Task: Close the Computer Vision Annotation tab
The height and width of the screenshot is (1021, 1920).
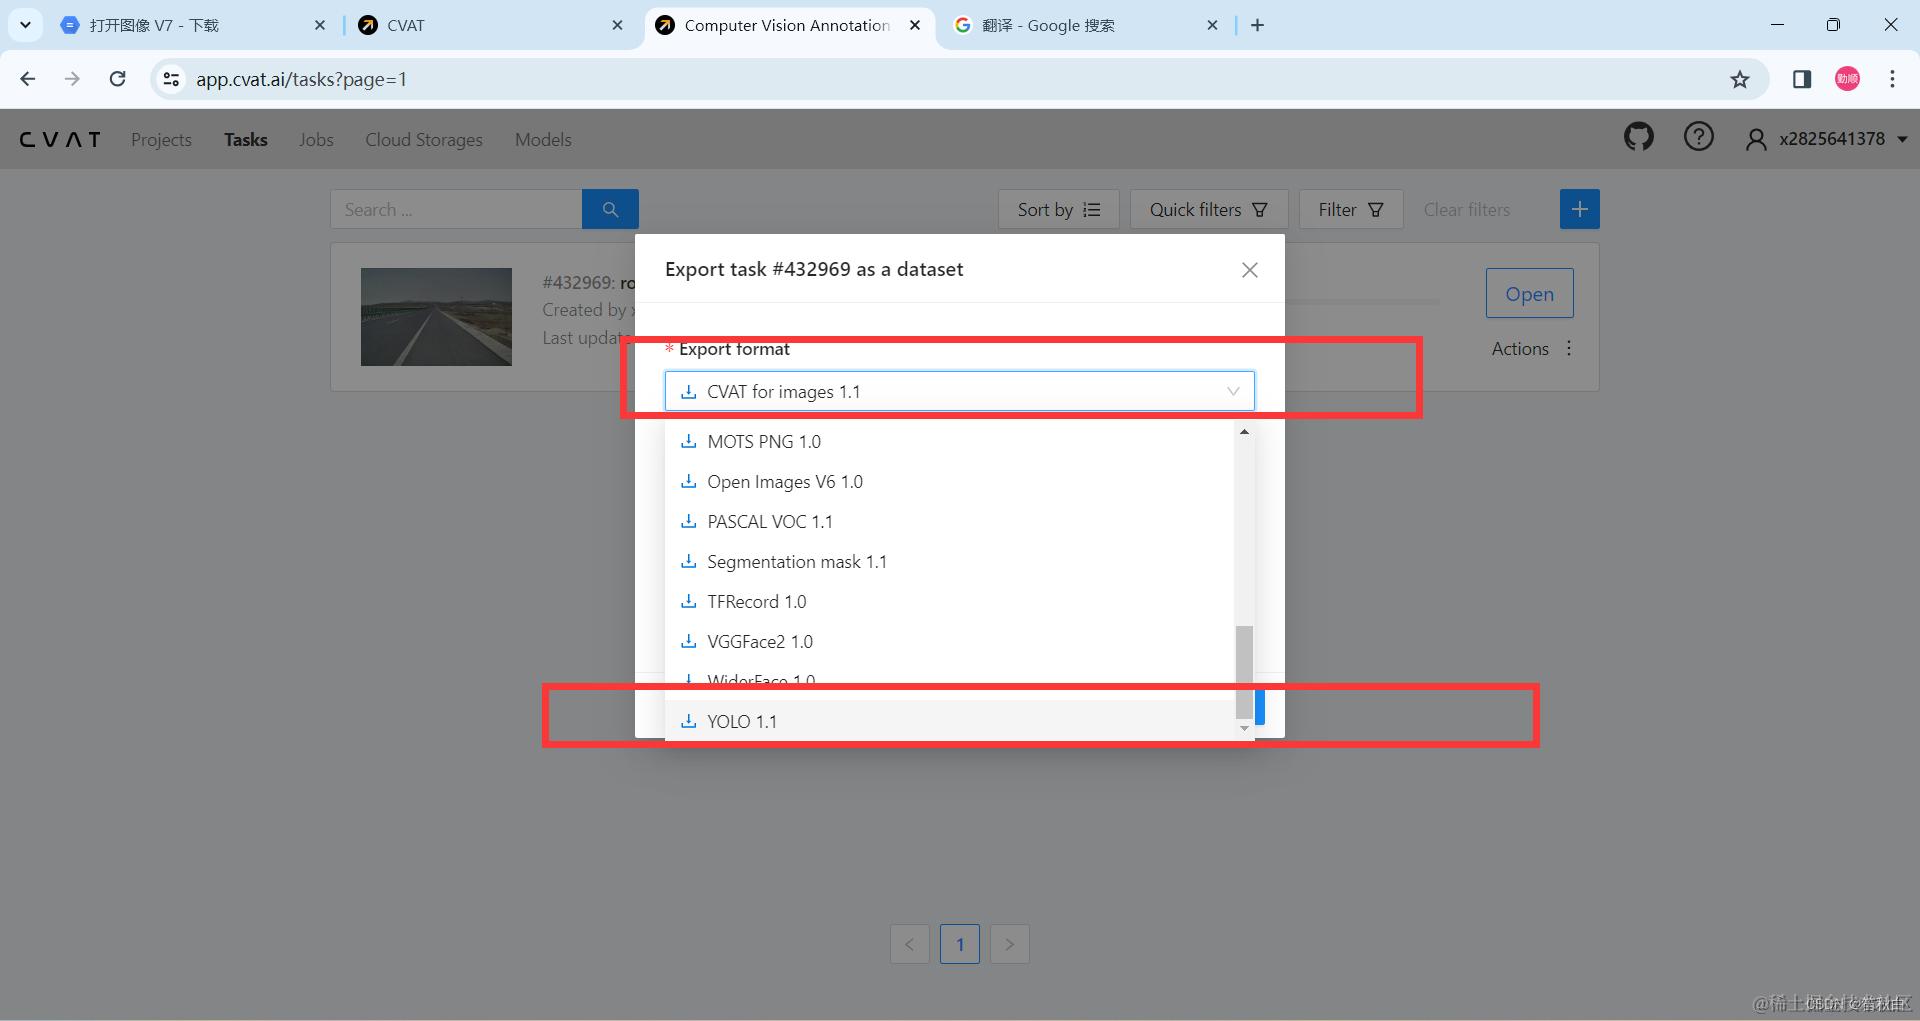Action: [x=915, y=25]
